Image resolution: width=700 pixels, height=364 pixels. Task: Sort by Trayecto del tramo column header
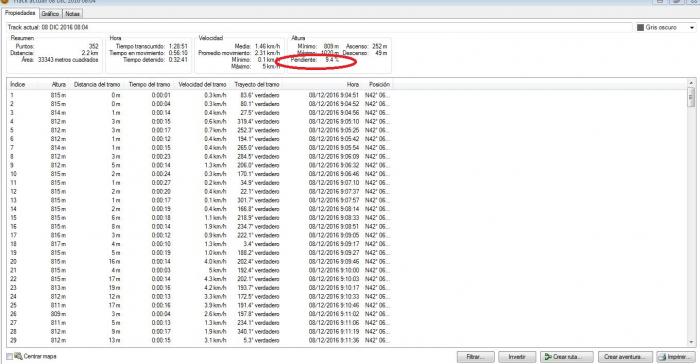[257, 84]
